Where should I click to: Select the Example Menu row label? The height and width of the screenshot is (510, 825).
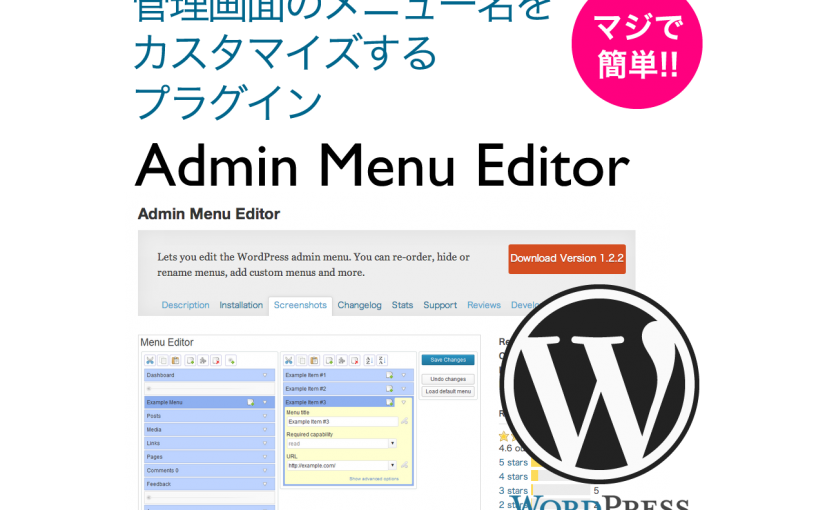pyautogui.click(x=165, y=402)
